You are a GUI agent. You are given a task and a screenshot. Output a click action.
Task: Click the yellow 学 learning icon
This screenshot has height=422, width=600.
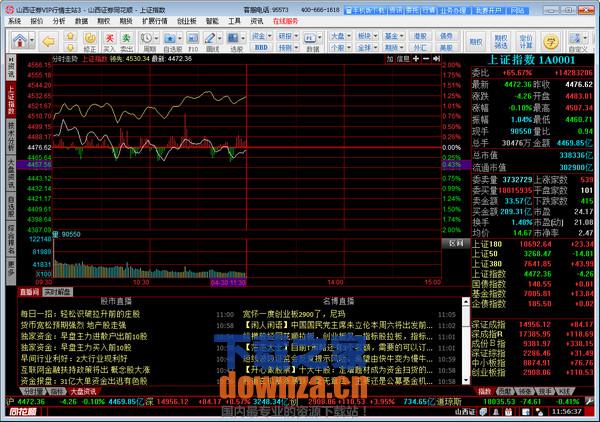(551, 41)
